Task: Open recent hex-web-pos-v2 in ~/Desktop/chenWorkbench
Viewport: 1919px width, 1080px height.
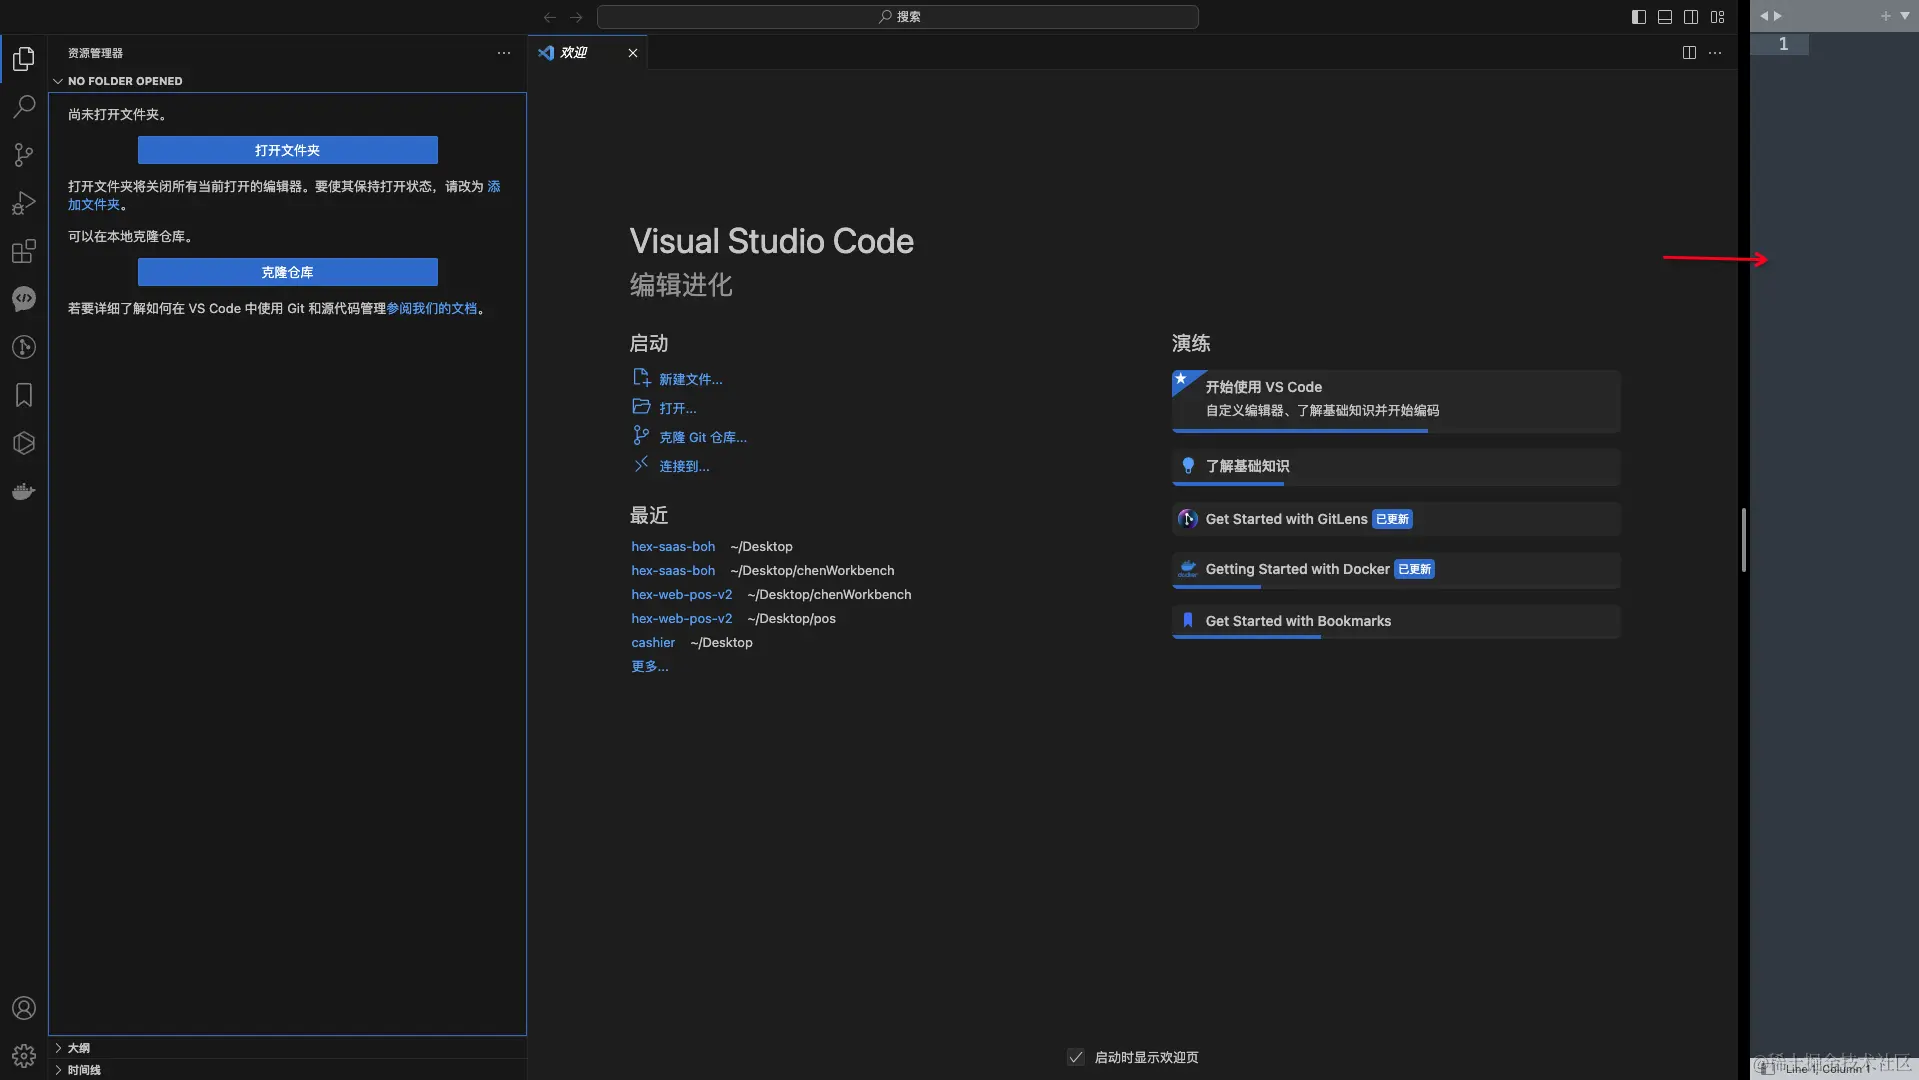Action: (x=681, y=595)
